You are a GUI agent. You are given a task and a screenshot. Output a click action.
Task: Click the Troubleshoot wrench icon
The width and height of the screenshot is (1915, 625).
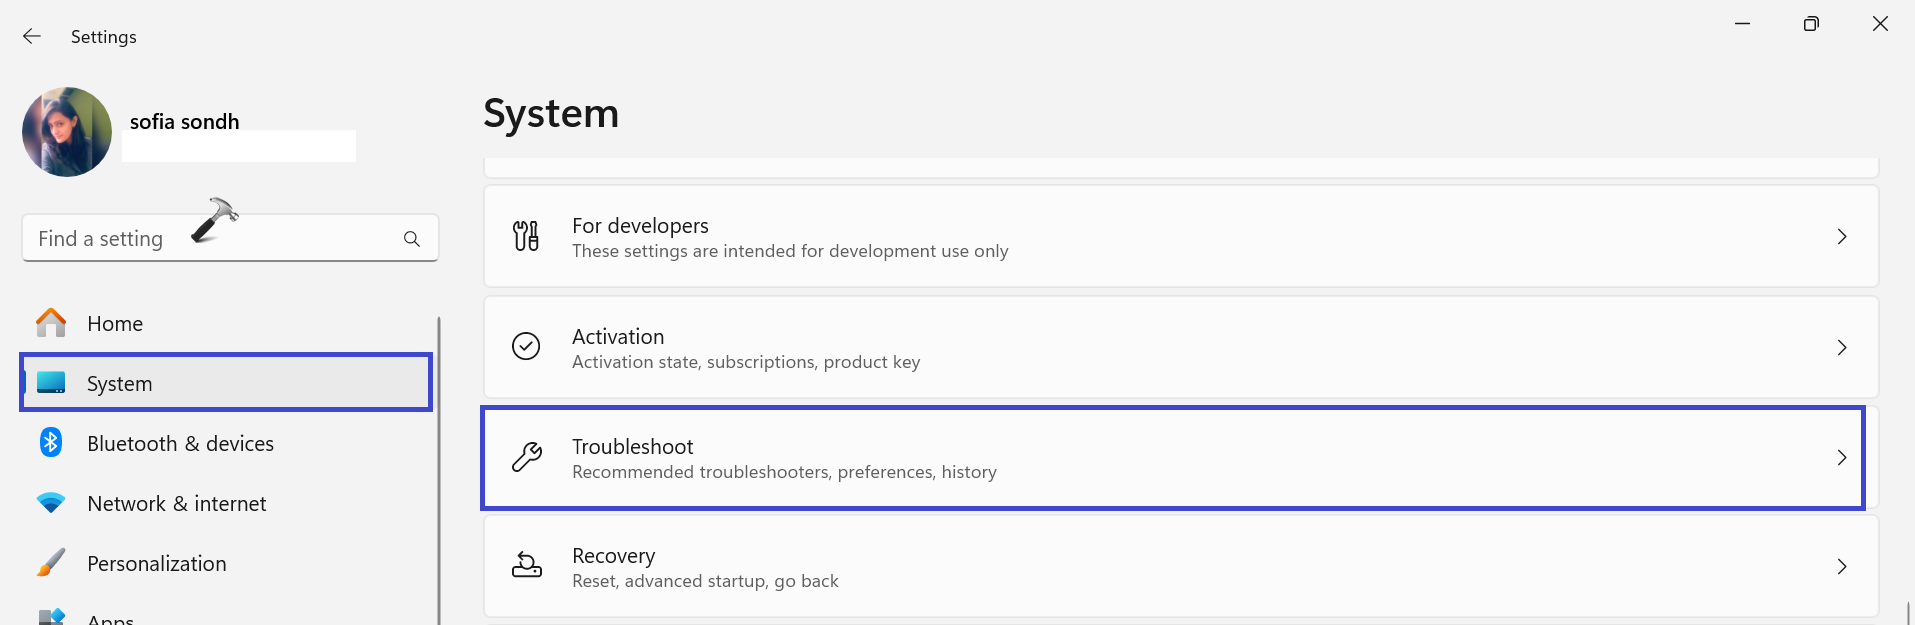click(x=526, y=457)
